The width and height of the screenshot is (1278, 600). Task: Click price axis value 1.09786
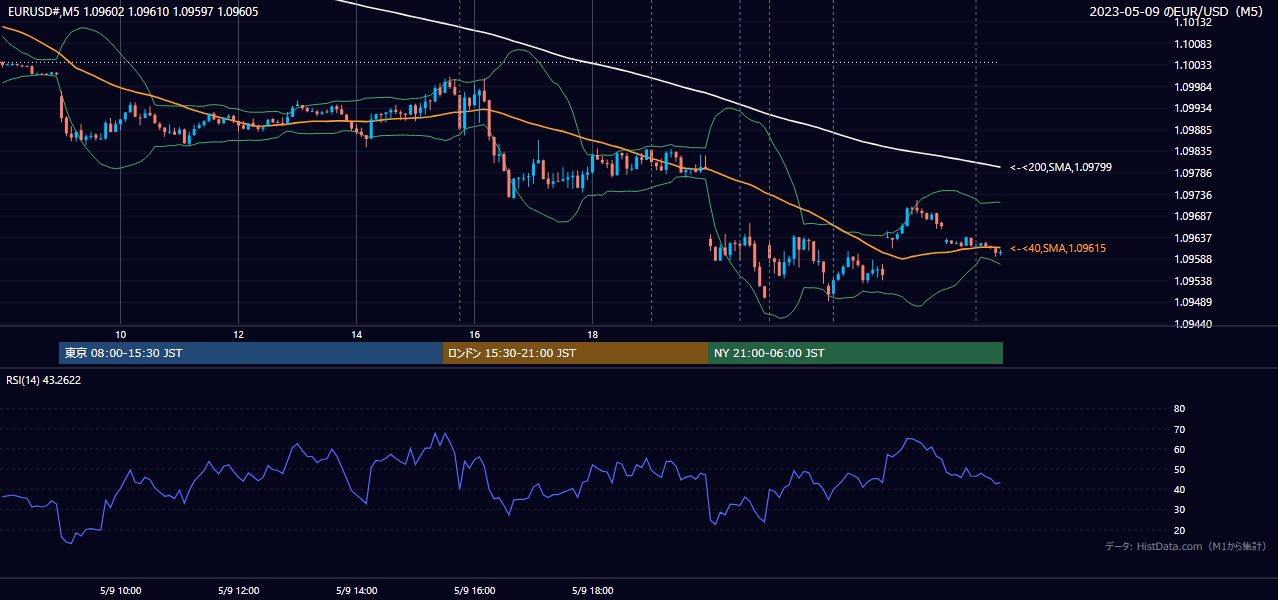coord(1193,173)
